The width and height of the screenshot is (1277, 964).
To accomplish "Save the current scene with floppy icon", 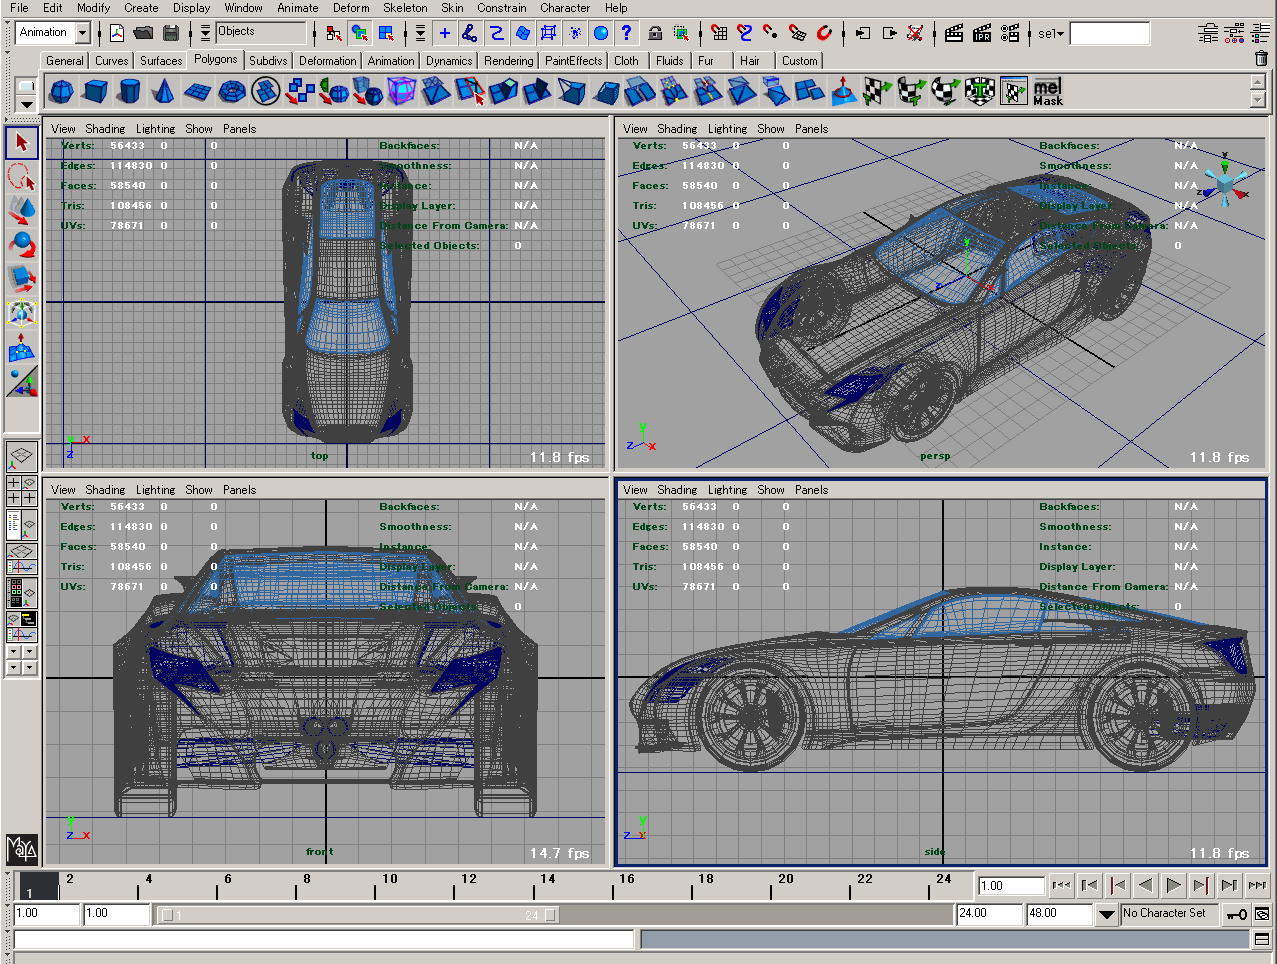I will click(171, 33).
